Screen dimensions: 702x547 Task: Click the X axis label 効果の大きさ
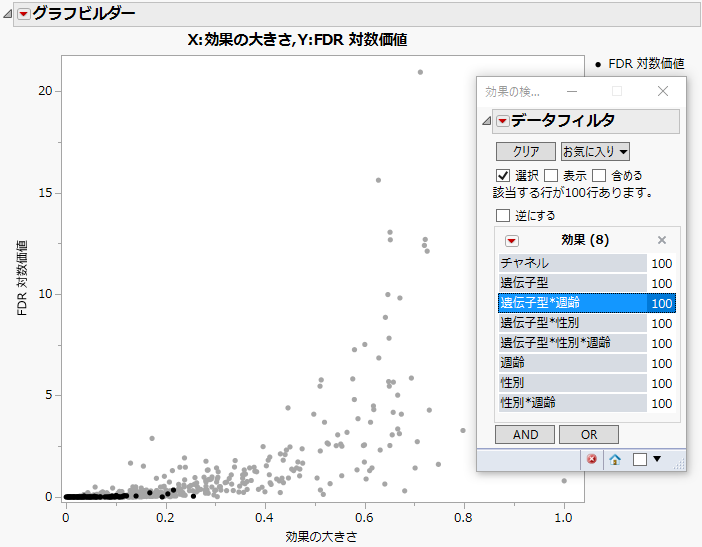(x=321, y=536)
